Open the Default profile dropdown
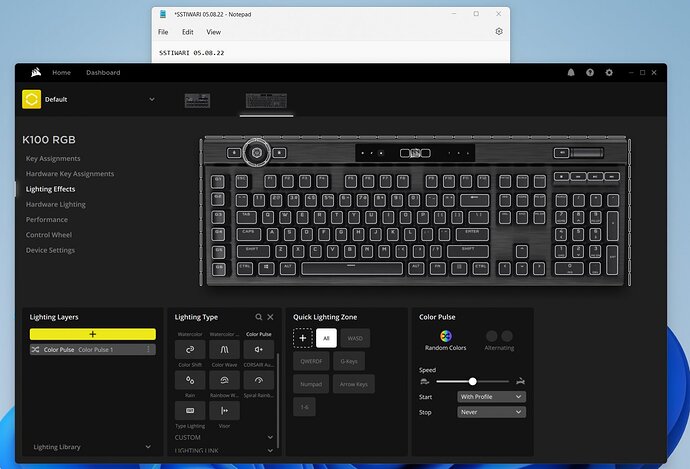This screenshot has height=469, width=690. pos(152,99)
